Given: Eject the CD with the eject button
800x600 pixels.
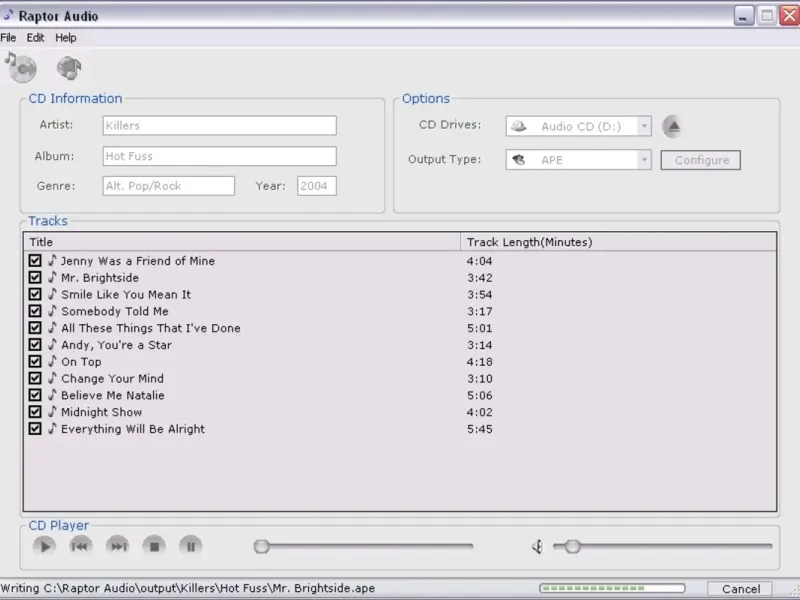Looking at the screenshot, I should (x=672, y=127).
